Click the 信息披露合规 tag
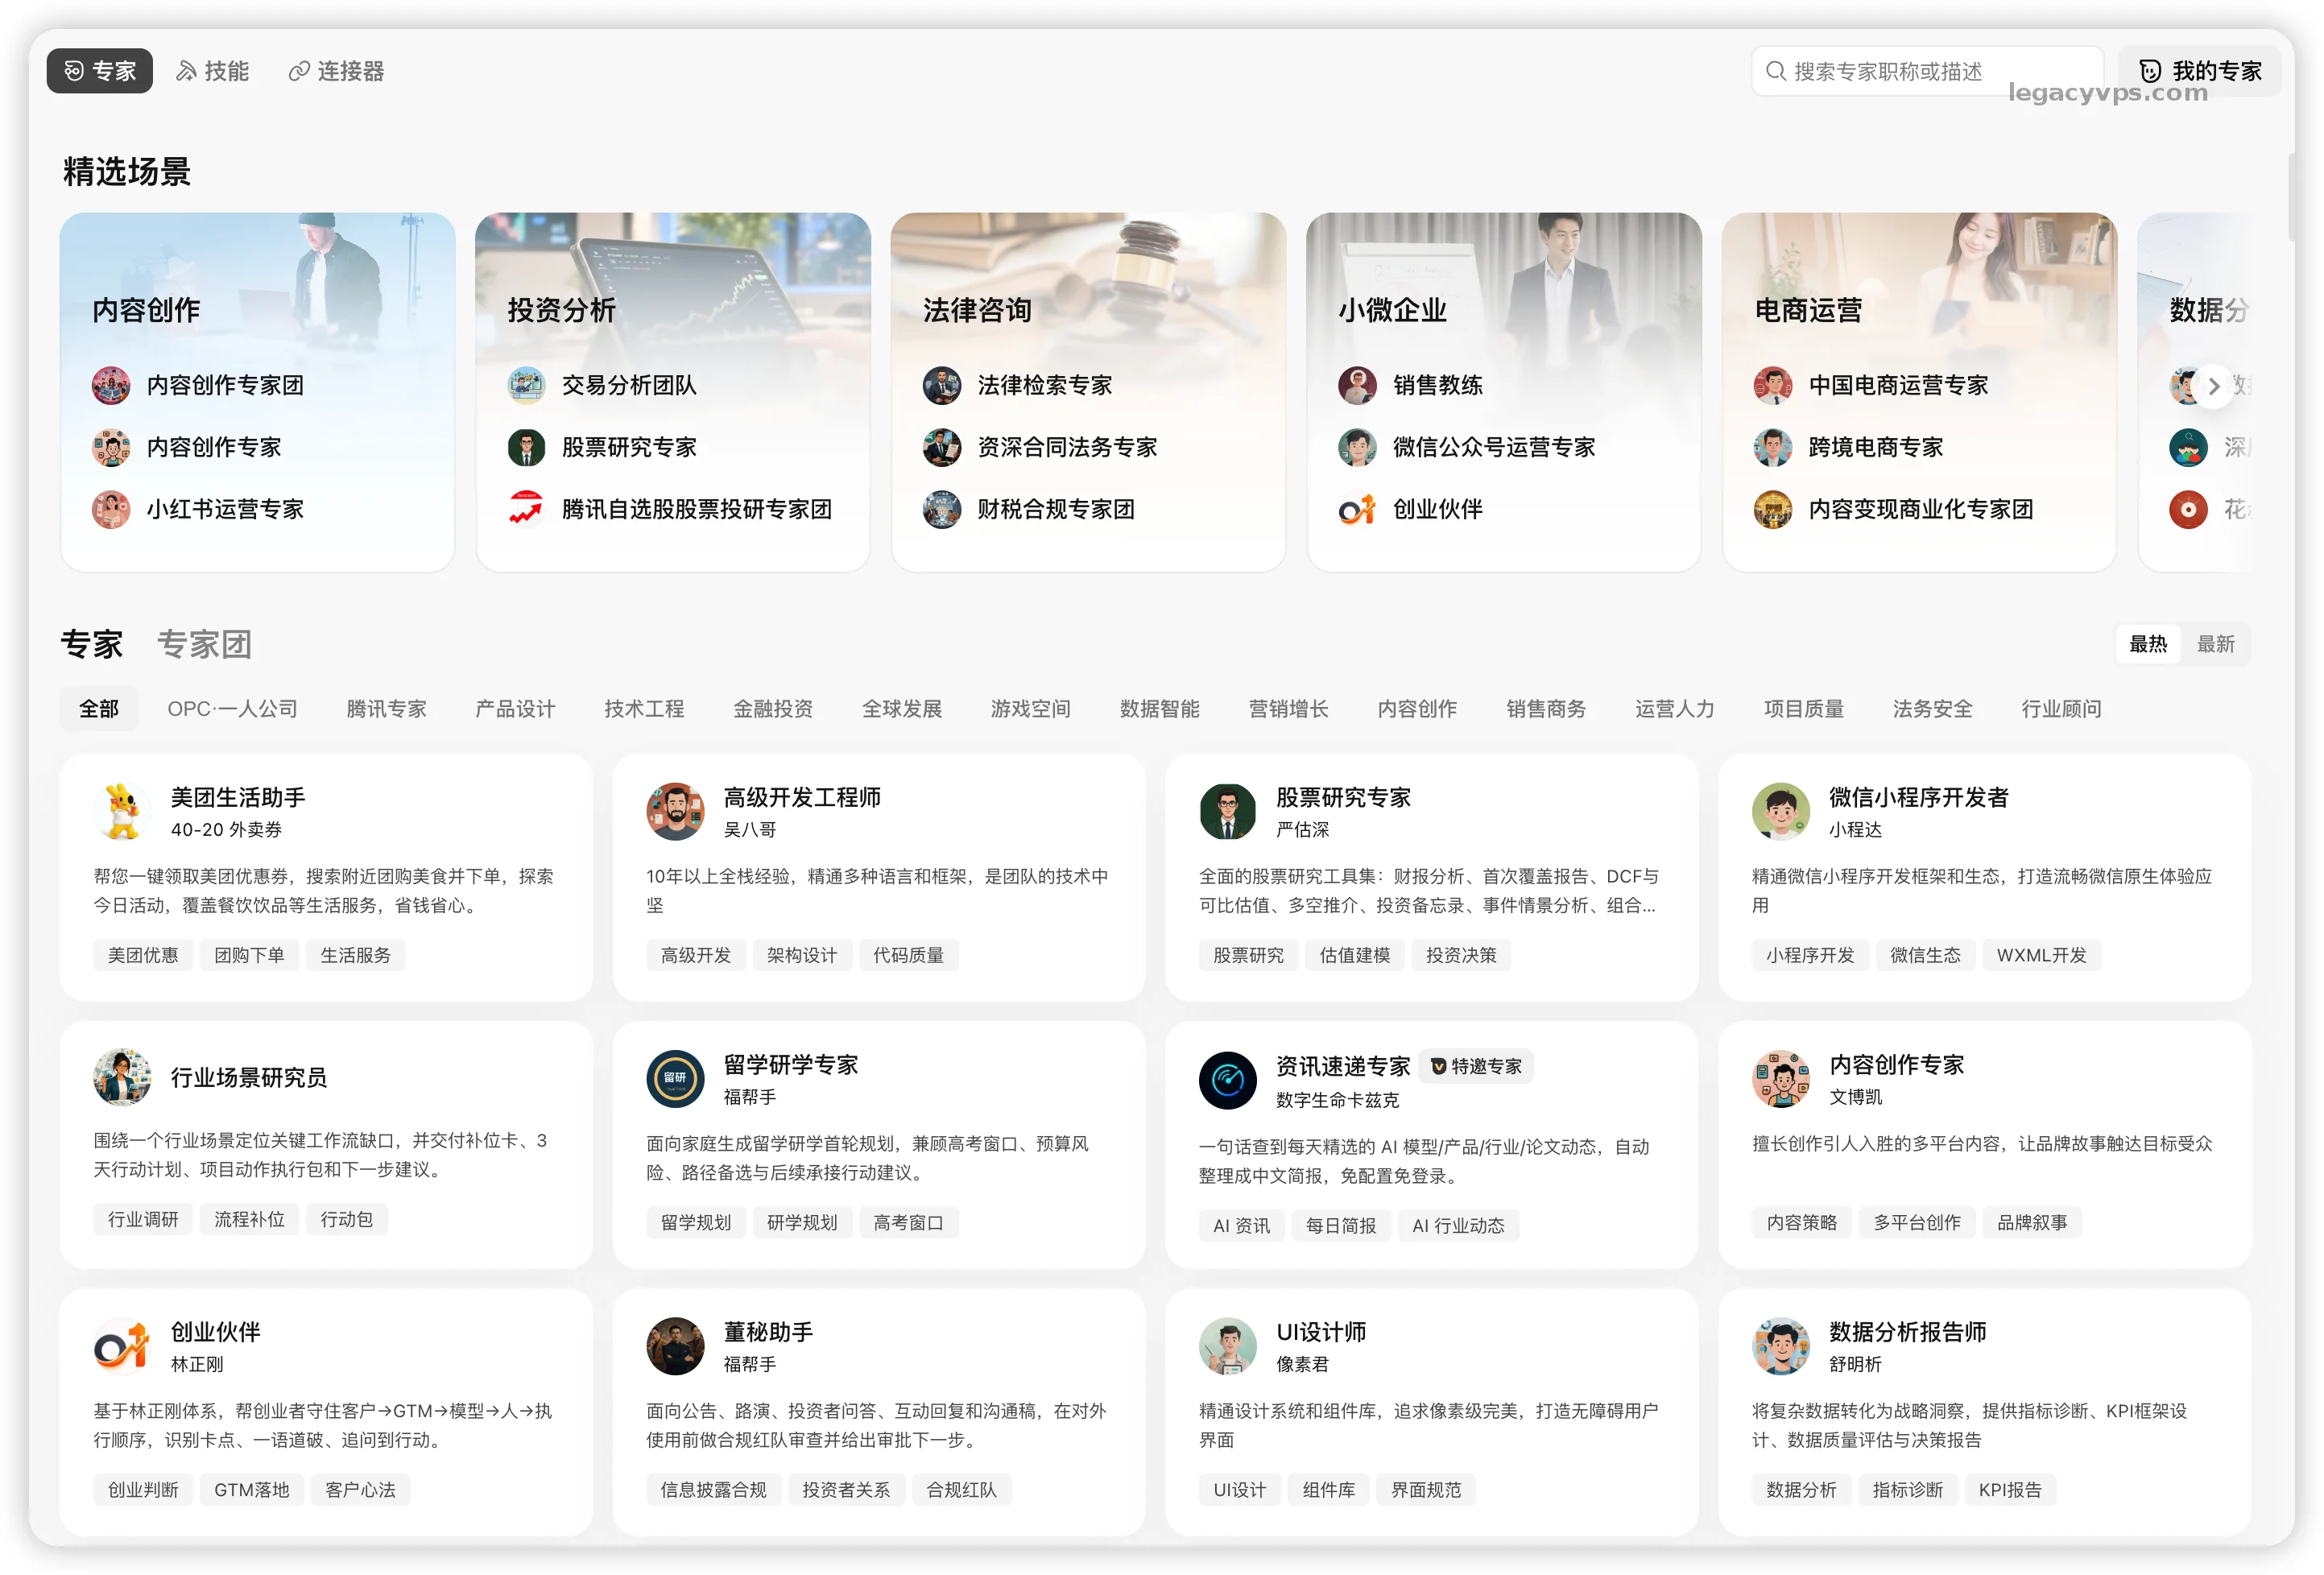Screen dimensions: 2324x1575 pyautogui.click(x=713, y=1489)
